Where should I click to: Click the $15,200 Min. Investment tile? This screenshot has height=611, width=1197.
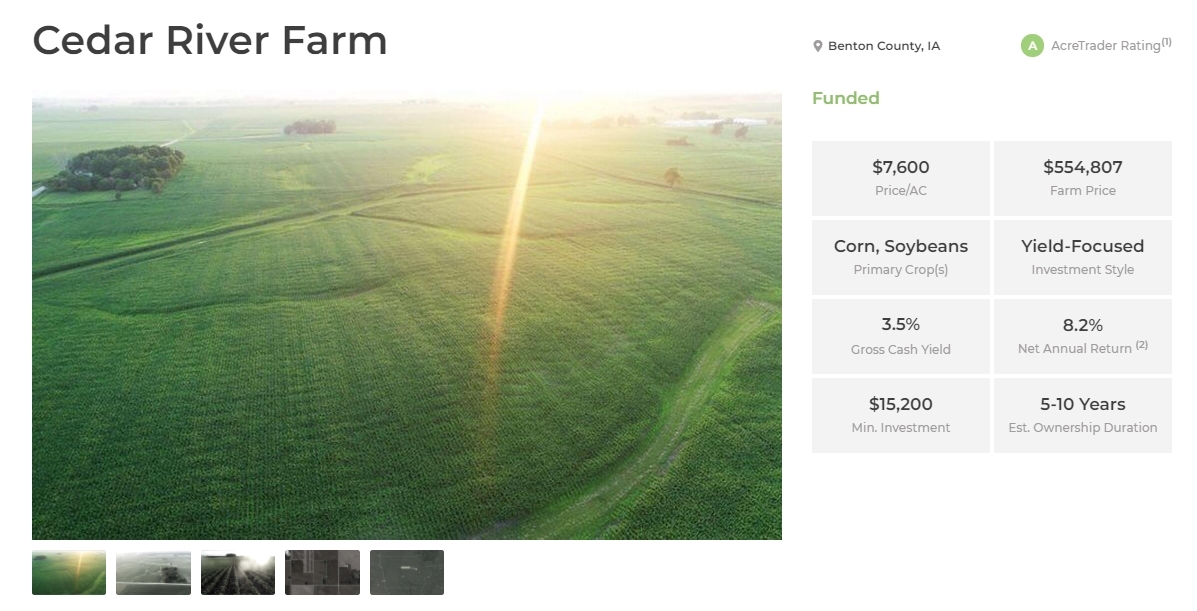click(901, 415)
